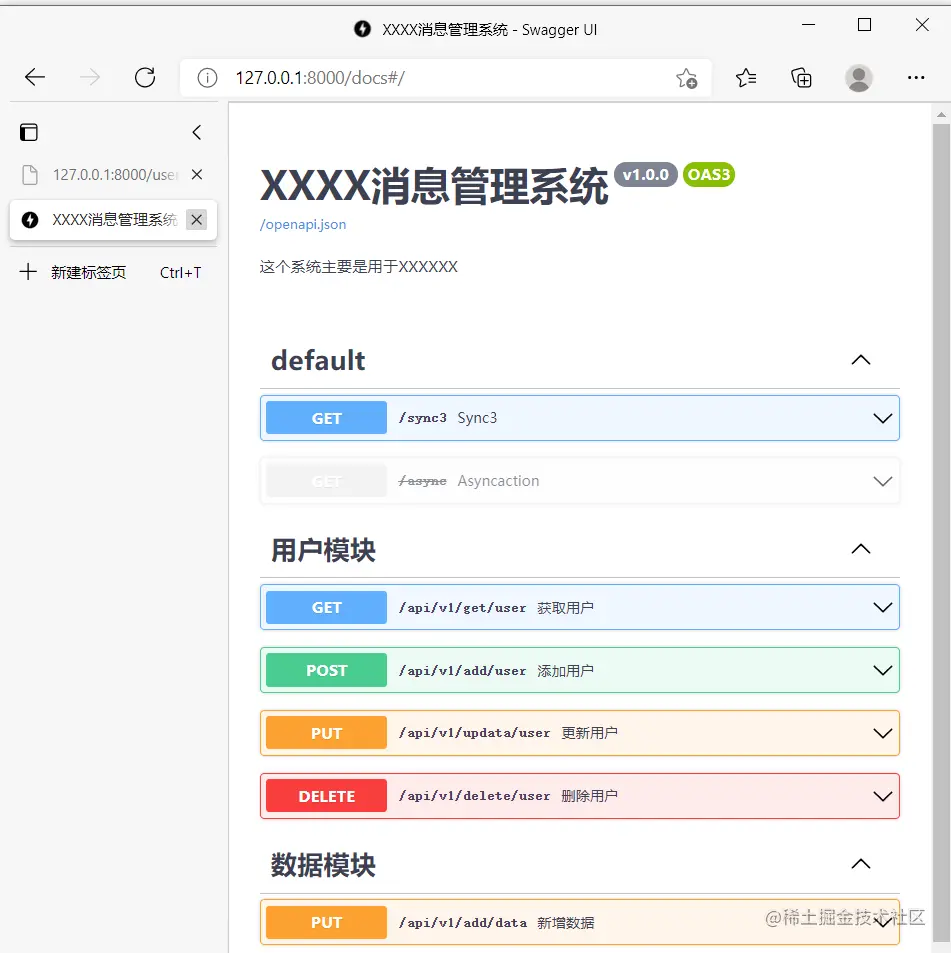The width and height of the screenshot is (951, 953).
Task: Open the Settings and more menu
Action: (x=916, y=78)
